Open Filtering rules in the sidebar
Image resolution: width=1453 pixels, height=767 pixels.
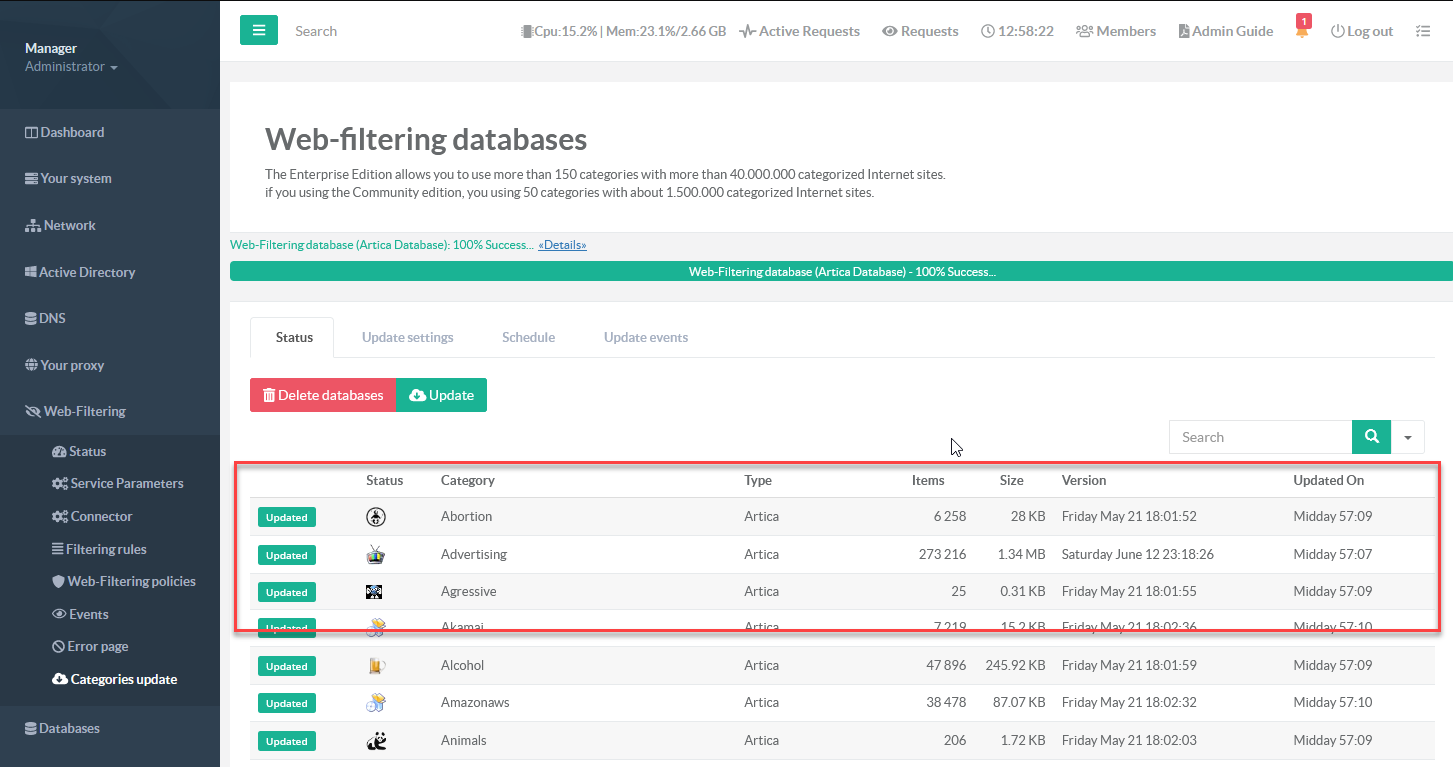click(x=105, y=549)
